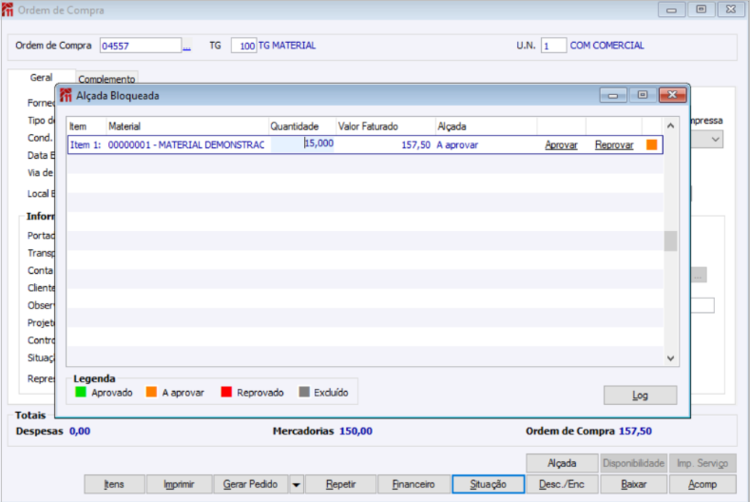This screenshot has height=502, width=750.
Task: Click the Ordem de Compra number field
Action: tap(141, 45)
